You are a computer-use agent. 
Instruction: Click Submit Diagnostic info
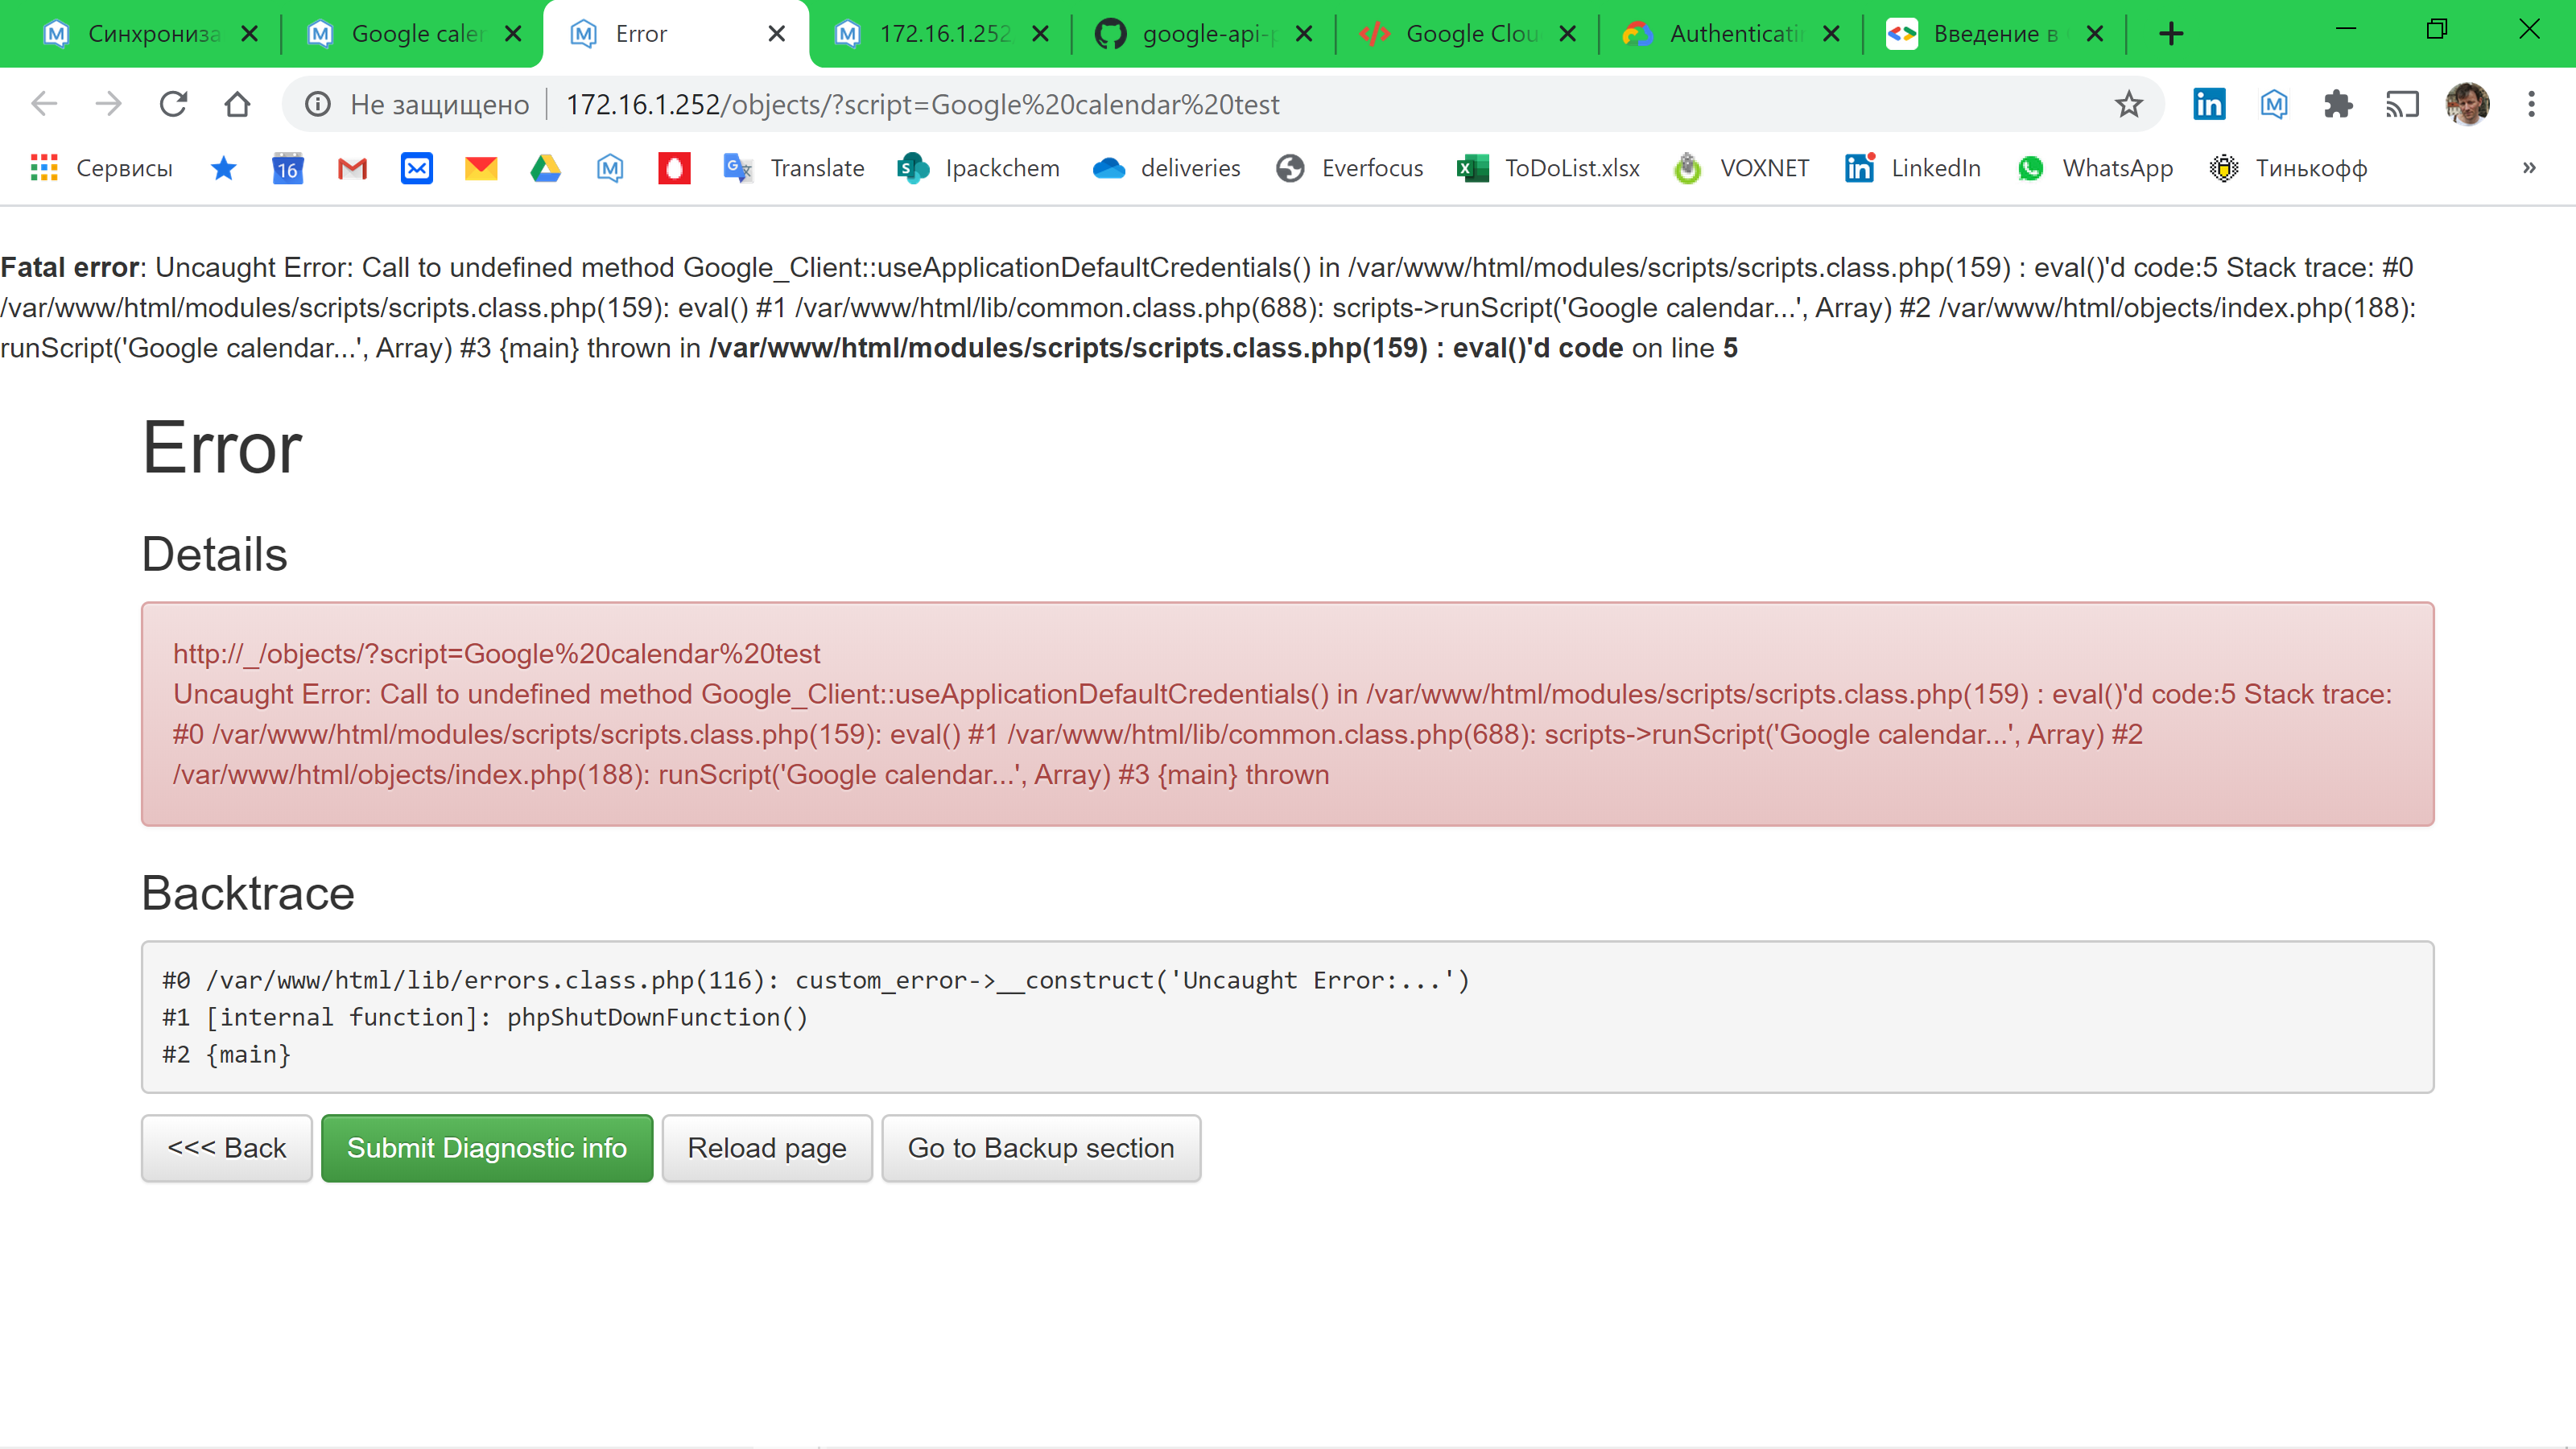pyautogui.click(x=487, y=1148)
